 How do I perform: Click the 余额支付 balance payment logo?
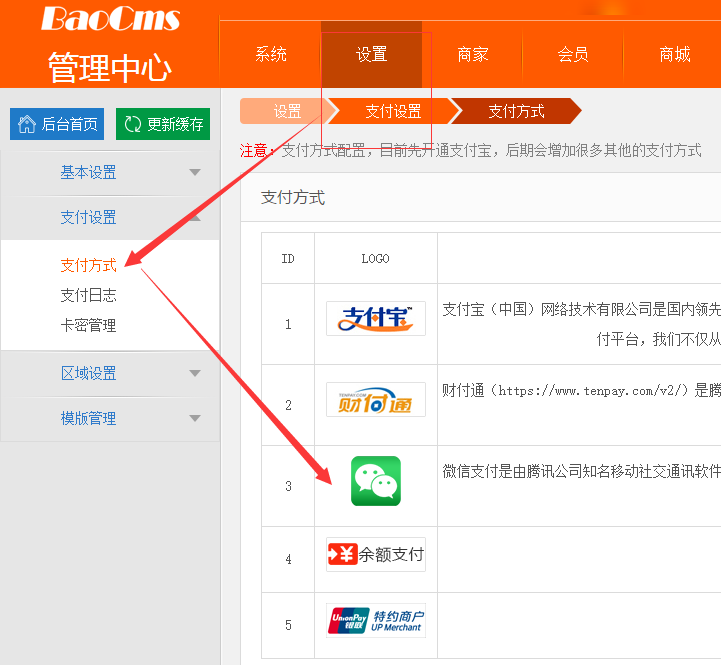tap(376, 554)
